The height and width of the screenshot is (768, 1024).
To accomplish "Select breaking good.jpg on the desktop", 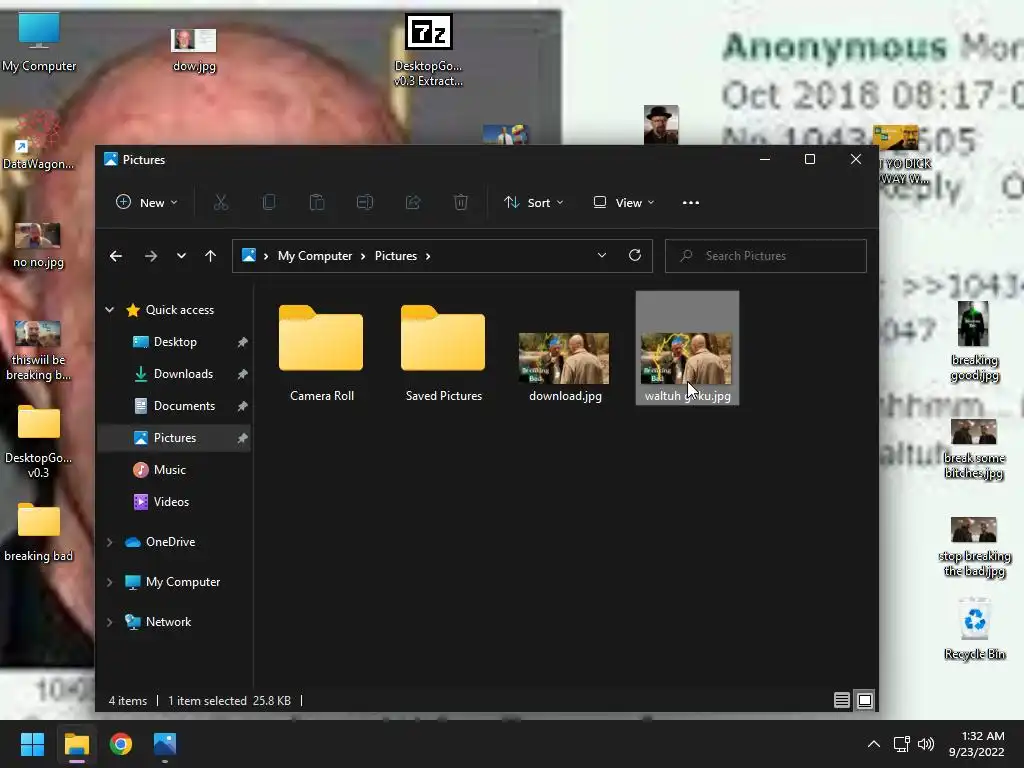I will click(974, 341).
